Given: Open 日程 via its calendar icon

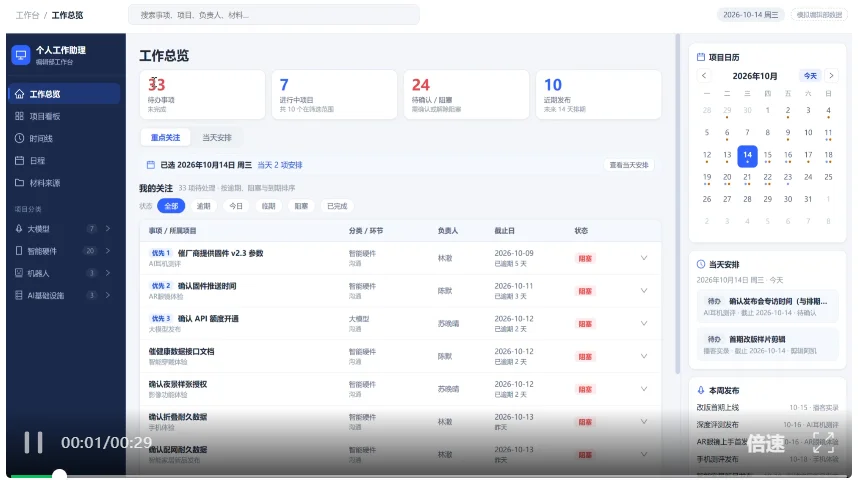Looking at the screenshot, I should pos(19,160).
